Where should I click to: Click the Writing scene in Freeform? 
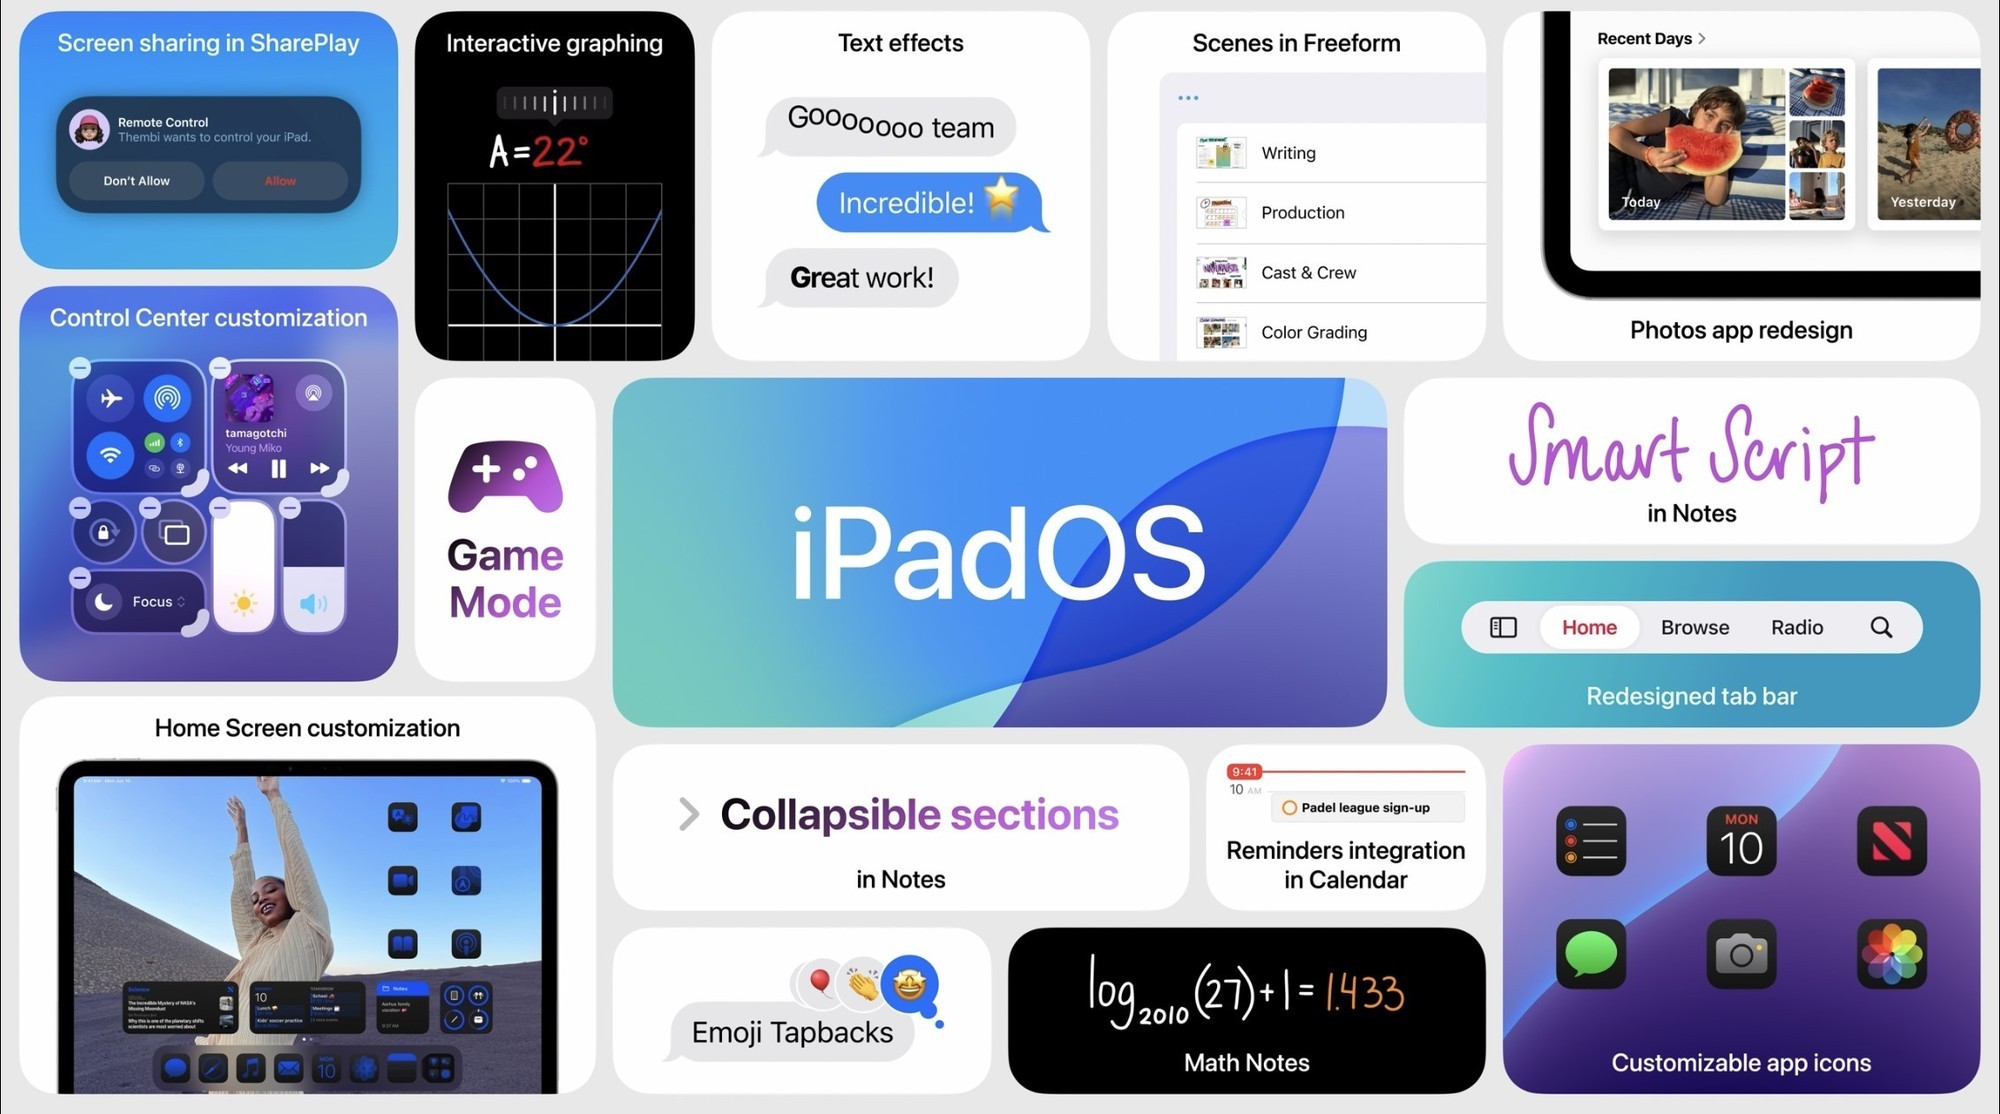pyautogui.click(x=1288, y=152)
